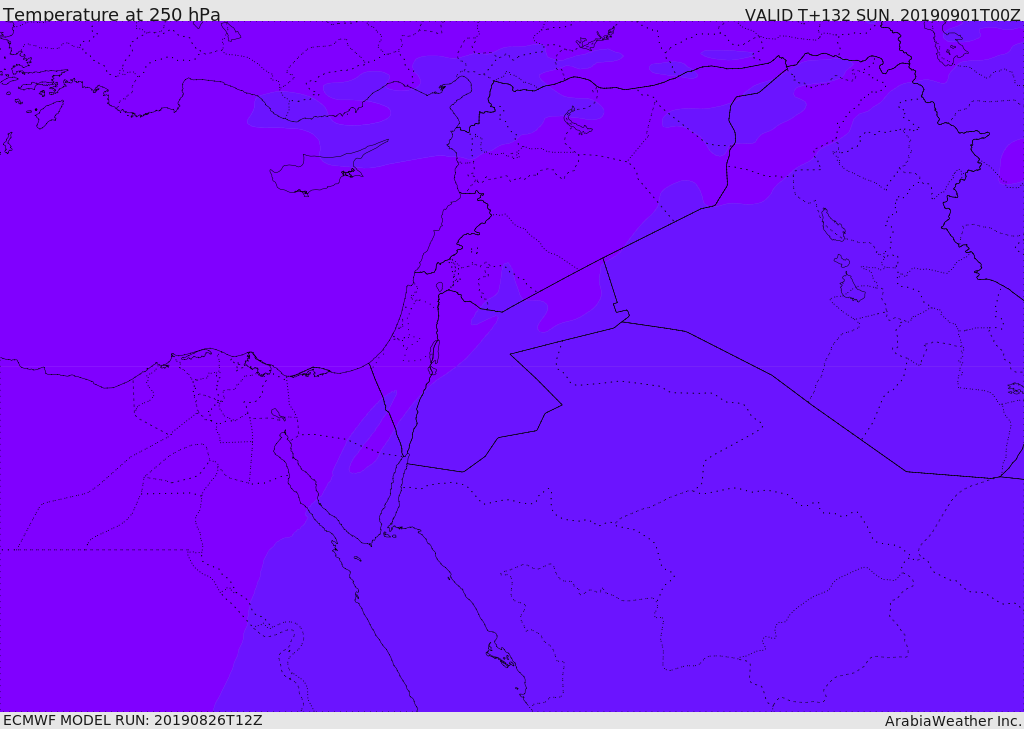The height and width of the screenshot is (729, 1024).
Task: Click the 'VALID T+132 SUN. 20190901T00Z' label
Action: tap(882, 14)
